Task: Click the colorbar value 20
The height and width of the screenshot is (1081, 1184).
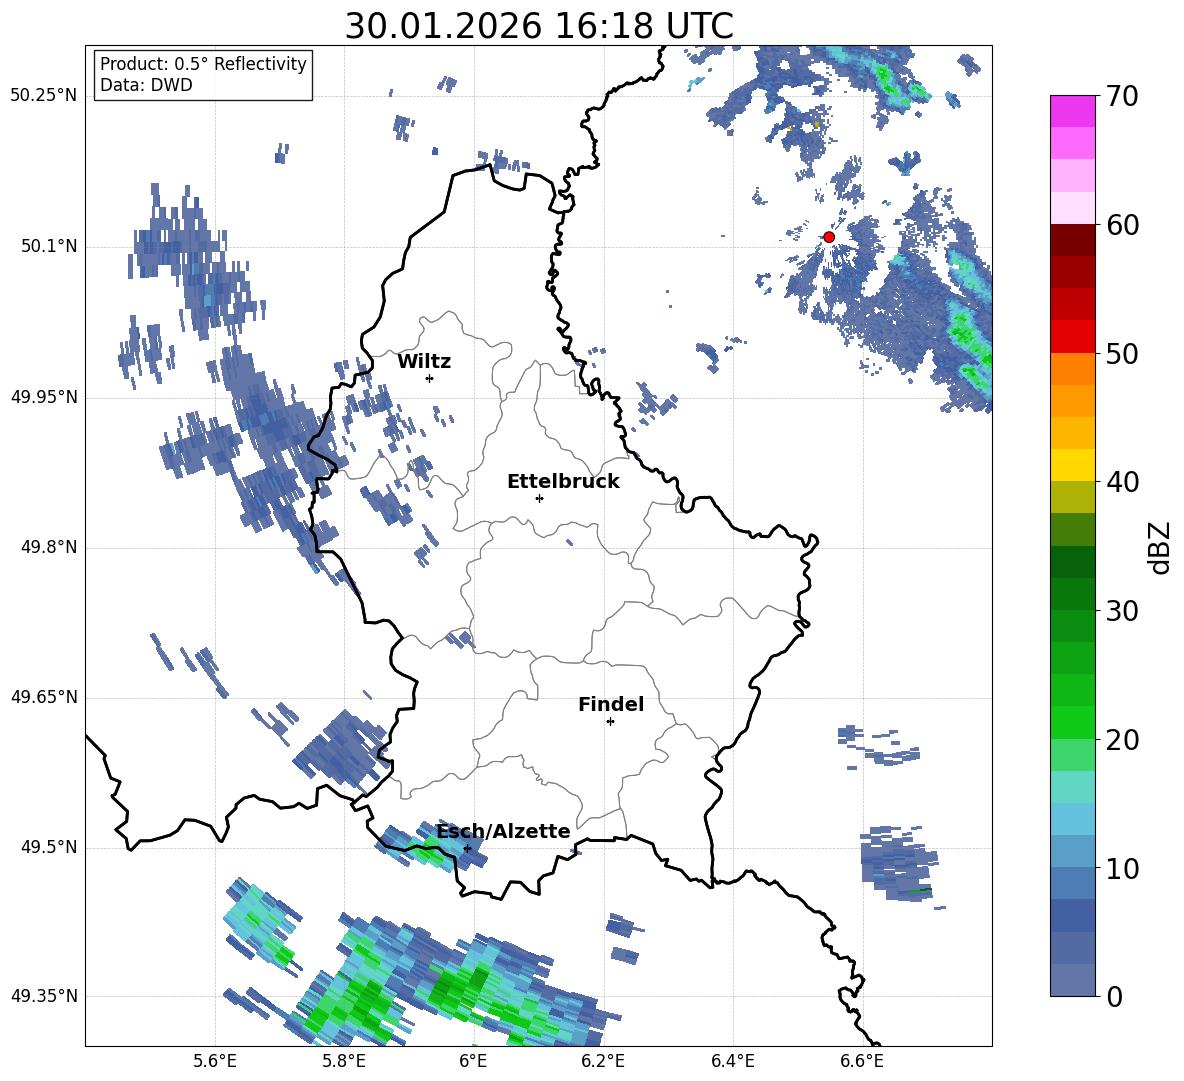Action: 1123,740
